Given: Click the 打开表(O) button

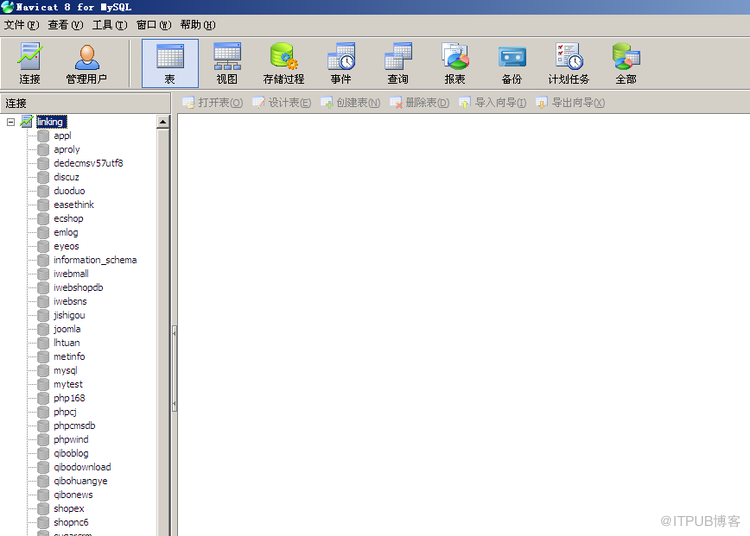Looking at the screenshot, I should (213, 102).
